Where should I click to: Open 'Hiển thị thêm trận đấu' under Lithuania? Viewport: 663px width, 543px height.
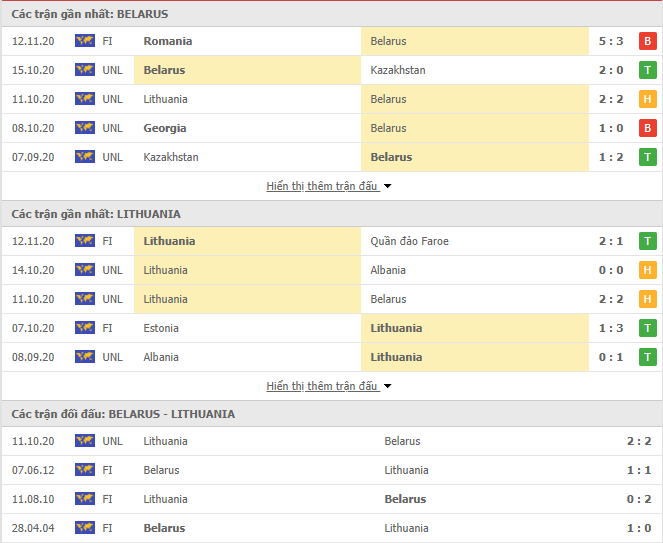tap(322, 386)
